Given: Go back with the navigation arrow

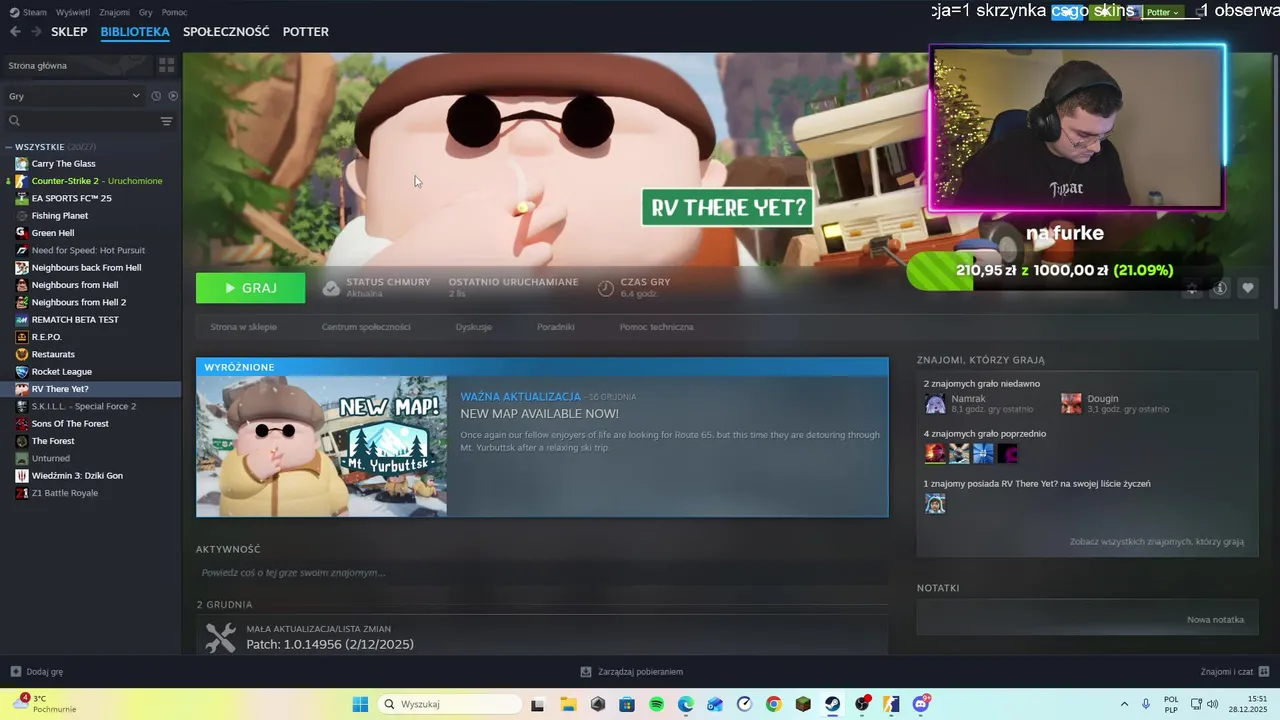Looking at the screenshot, I should coord(15,32).
